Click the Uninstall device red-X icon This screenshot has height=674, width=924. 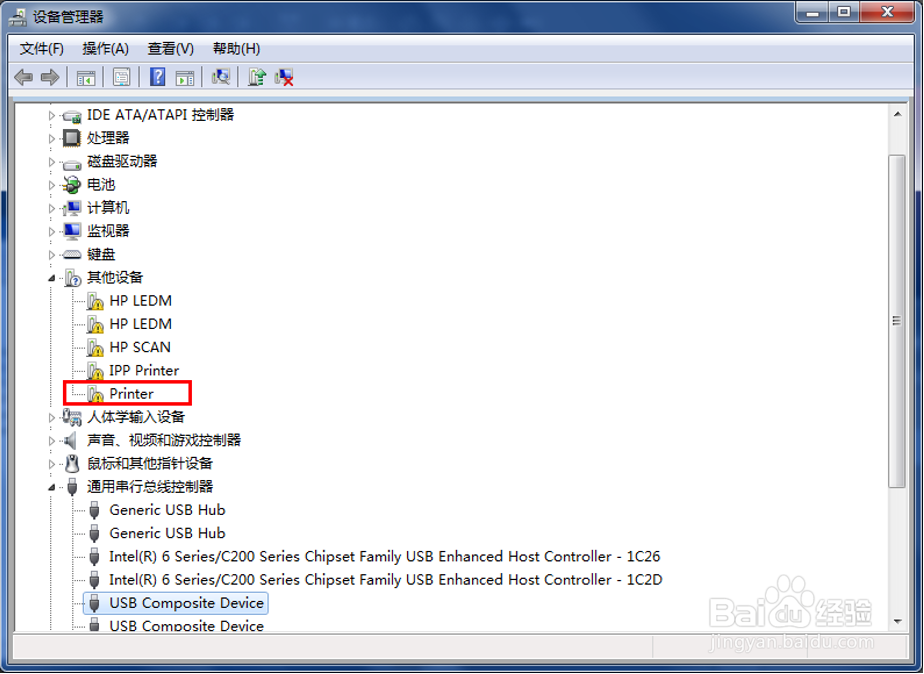pos(284,77)
